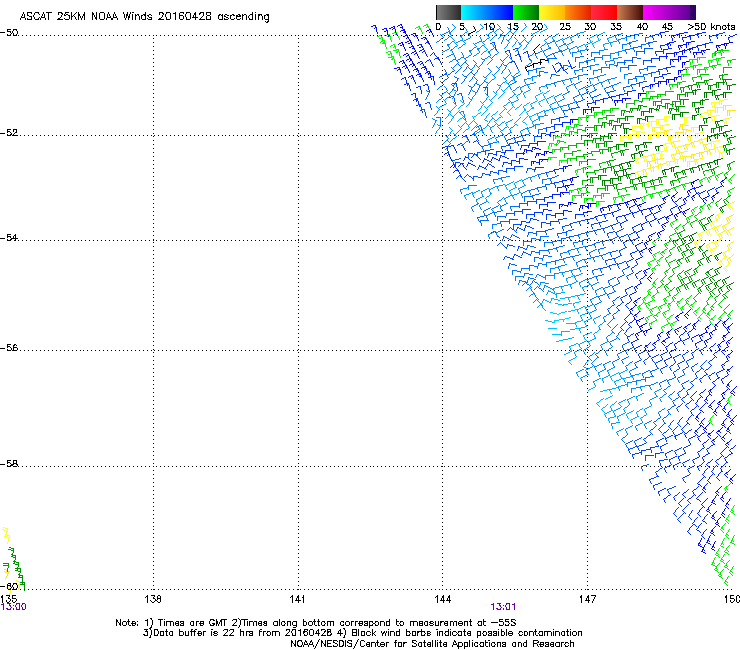Click the '-50' latitude axis label
Image resolution: width=740 pixels, height=650 pixels.
pyautogui.click(x=9, y=33)
